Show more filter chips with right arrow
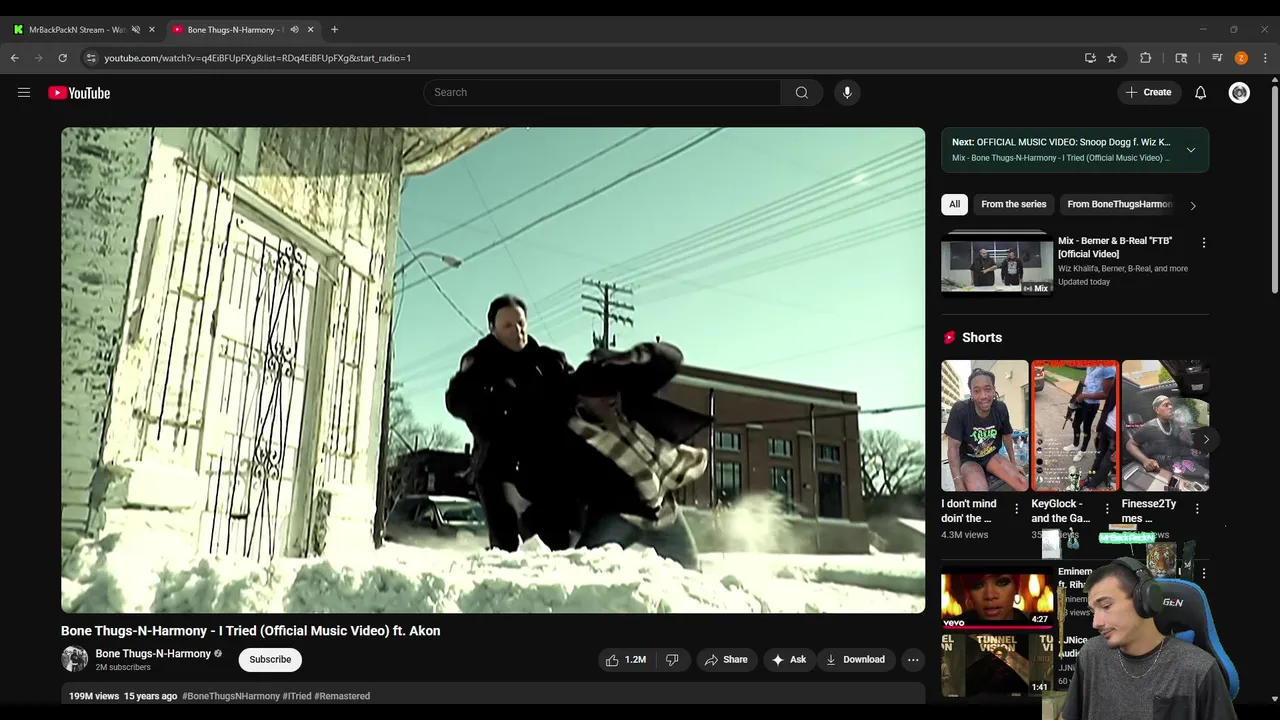 (1192, 205)
